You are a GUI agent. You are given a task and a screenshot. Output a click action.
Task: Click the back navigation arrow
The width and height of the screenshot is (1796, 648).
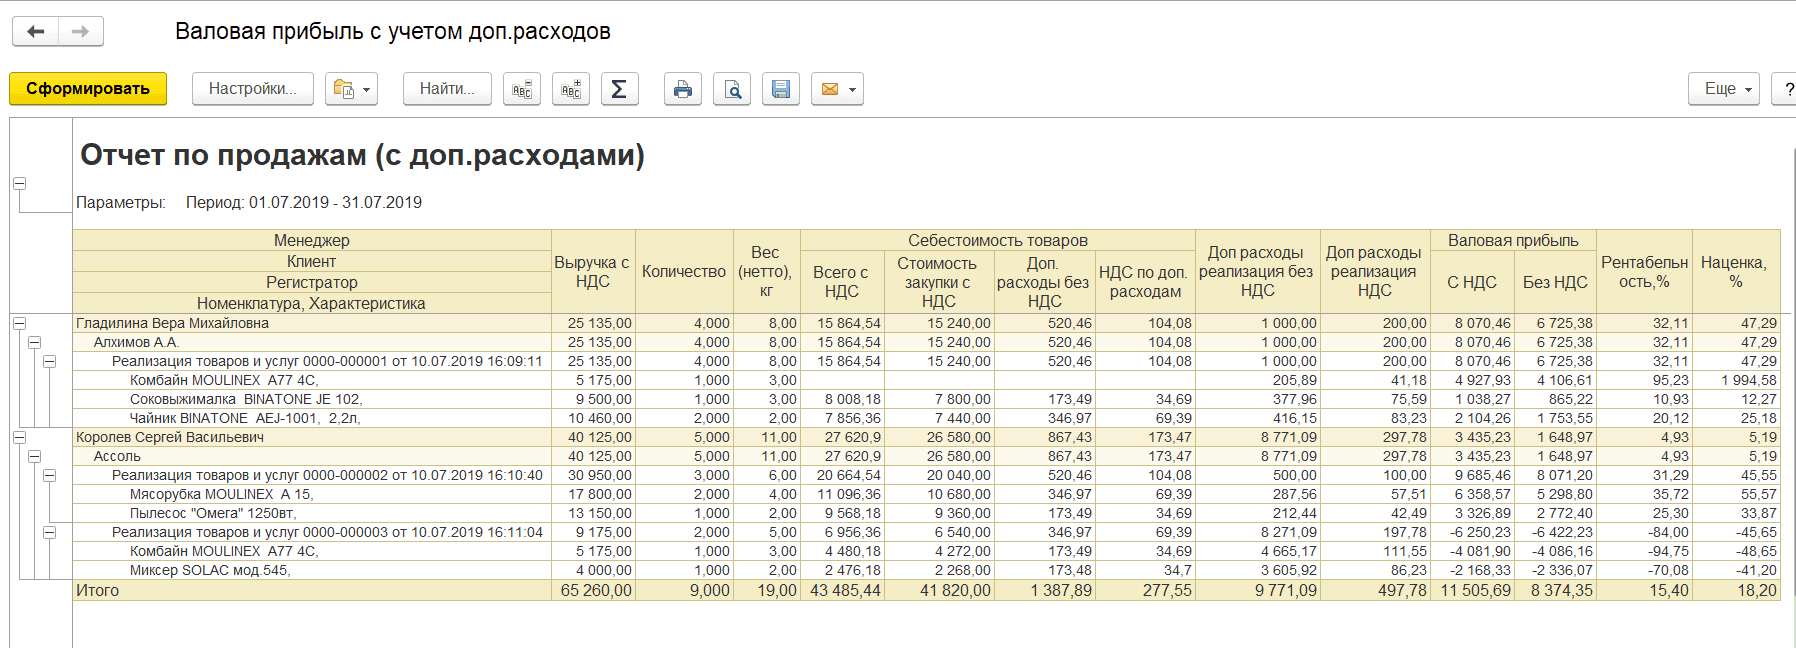click(x=36, y=32)
